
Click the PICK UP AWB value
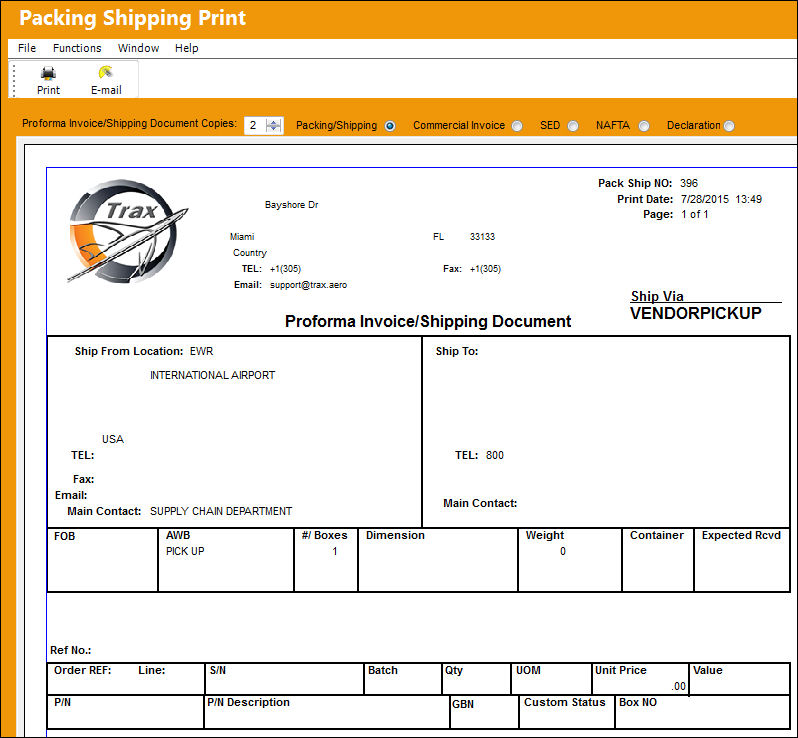185,551
